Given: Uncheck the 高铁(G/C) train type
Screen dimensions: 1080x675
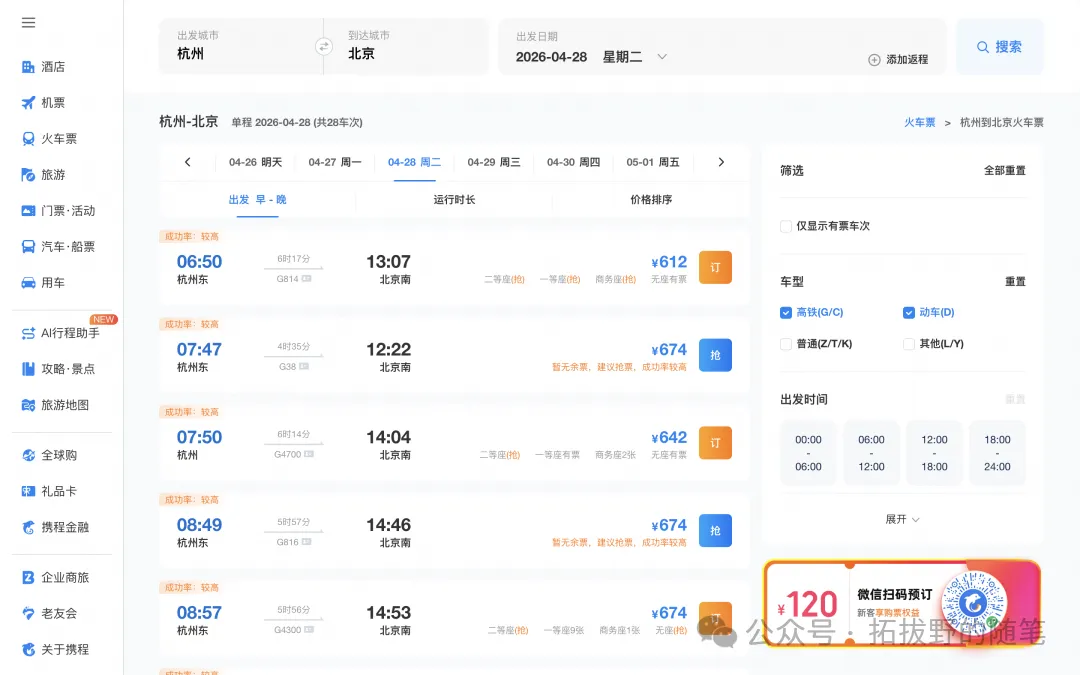Looking at the screenshot, I should tap(786, 313).
